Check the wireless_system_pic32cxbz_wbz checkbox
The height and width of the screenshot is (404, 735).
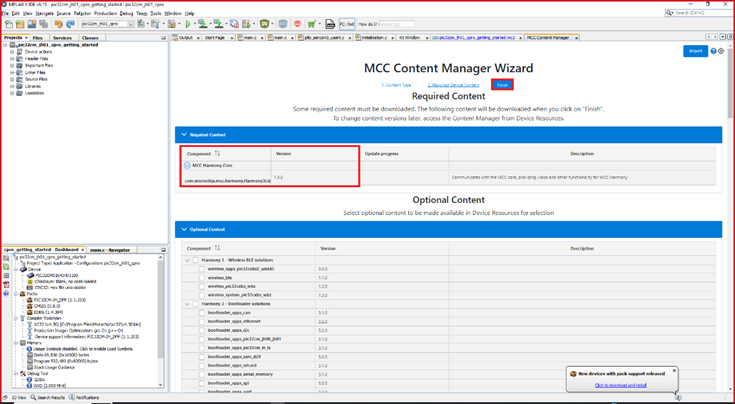coord(202,295)
